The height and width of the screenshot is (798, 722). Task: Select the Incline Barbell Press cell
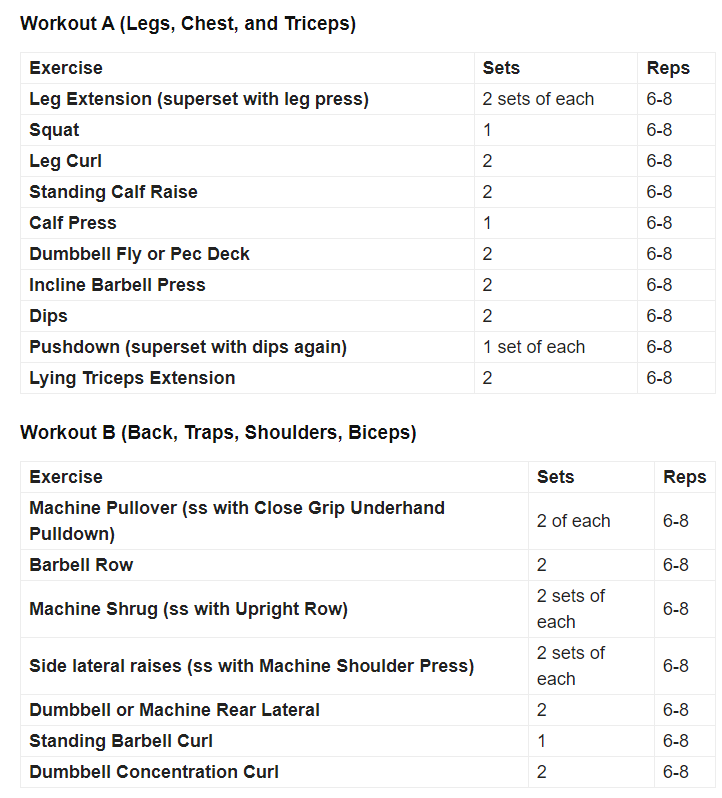tap(117, 285)
